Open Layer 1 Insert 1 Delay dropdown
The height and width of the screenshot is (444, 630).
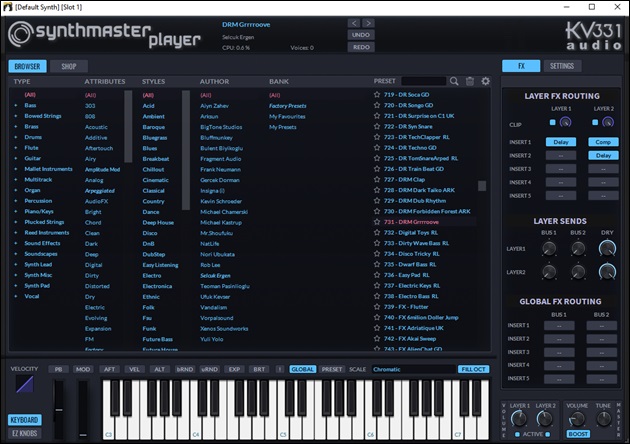click(x=561, y=142)
